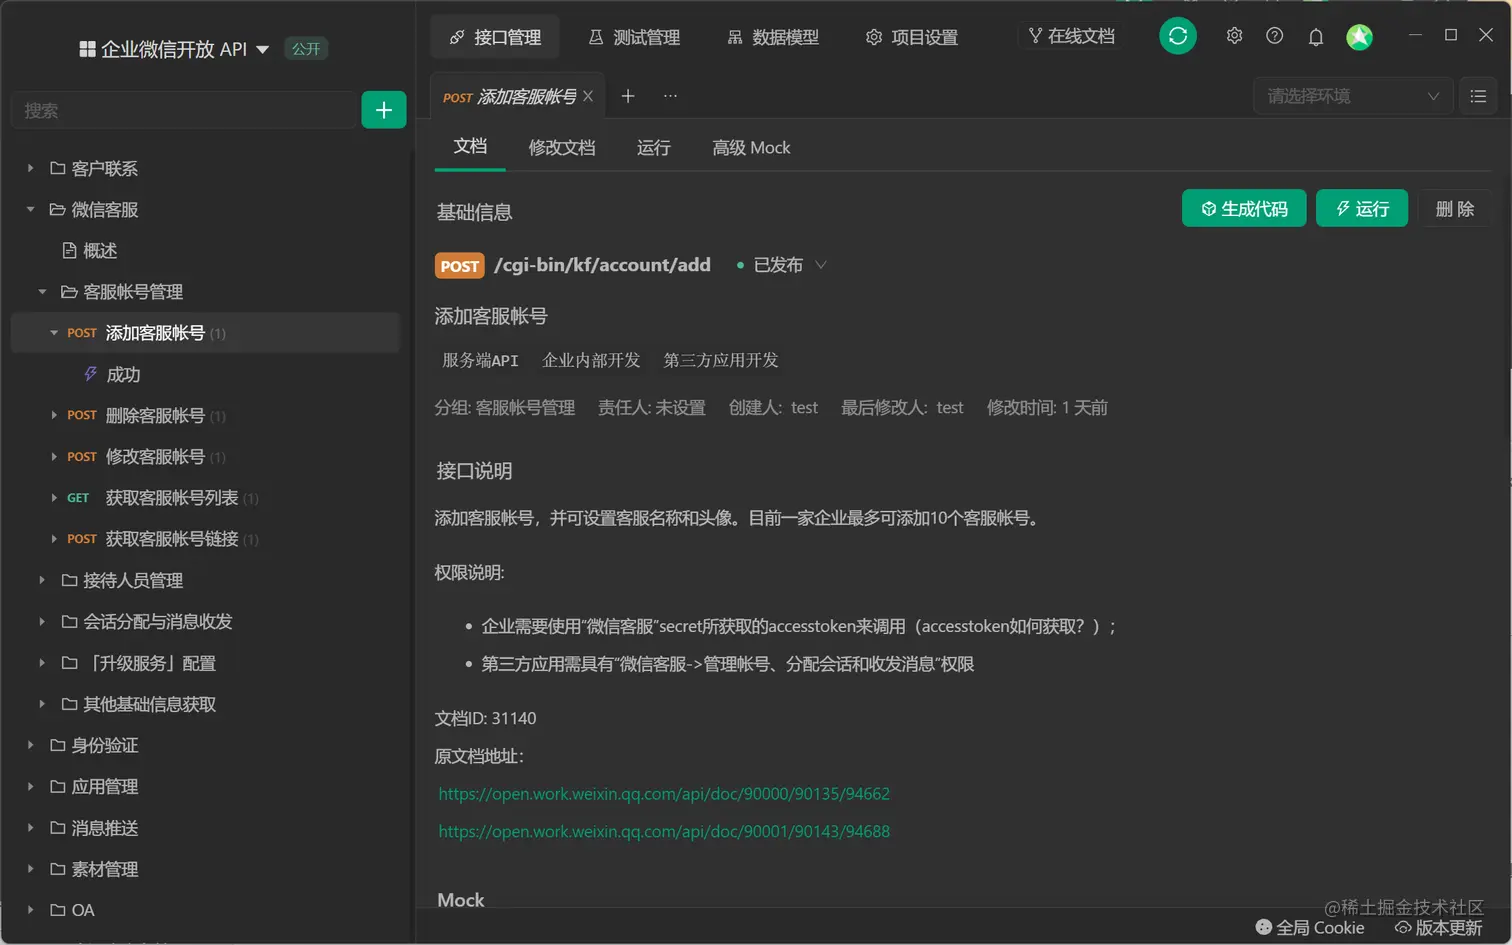This screenshot has width=1512, height=945.
Task: Open notifications via the bell icon
Action: coord(1315,35)
